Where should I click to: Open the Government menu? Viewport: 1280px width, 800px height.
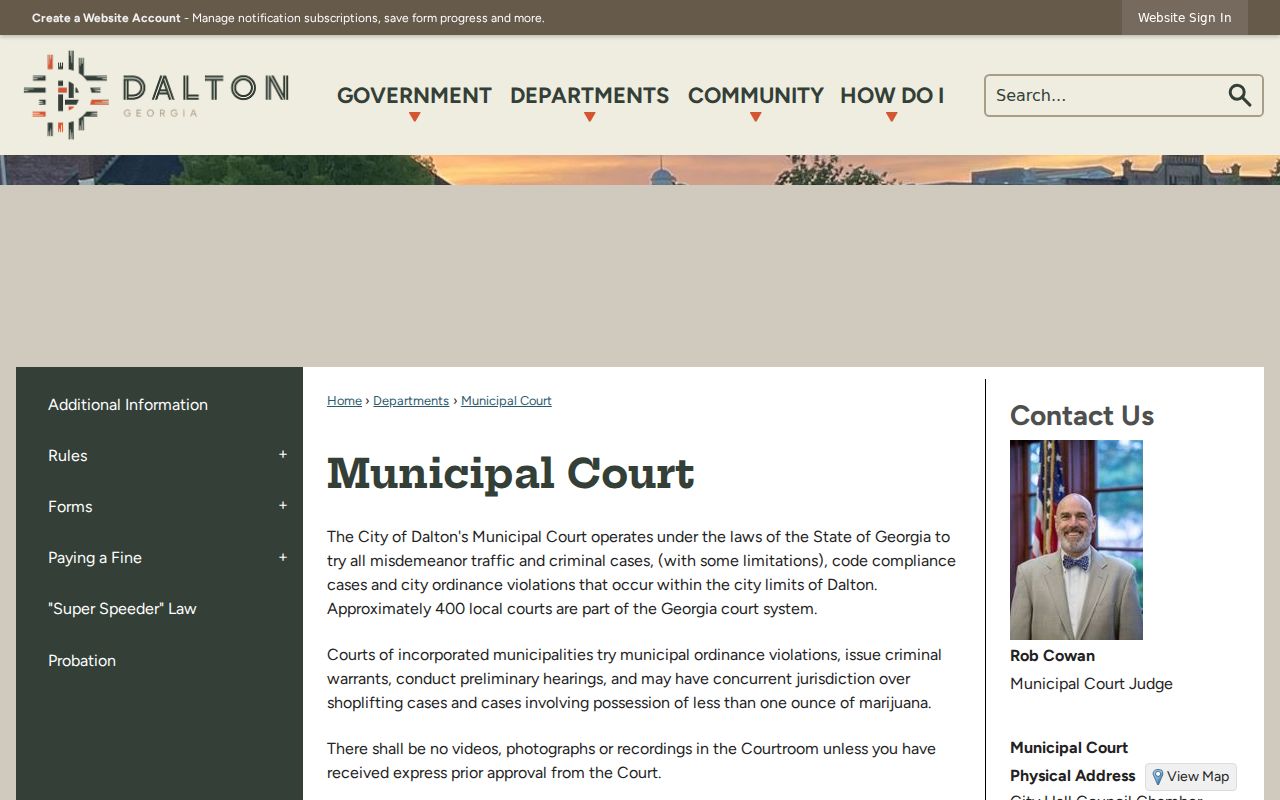click(414, 96)
